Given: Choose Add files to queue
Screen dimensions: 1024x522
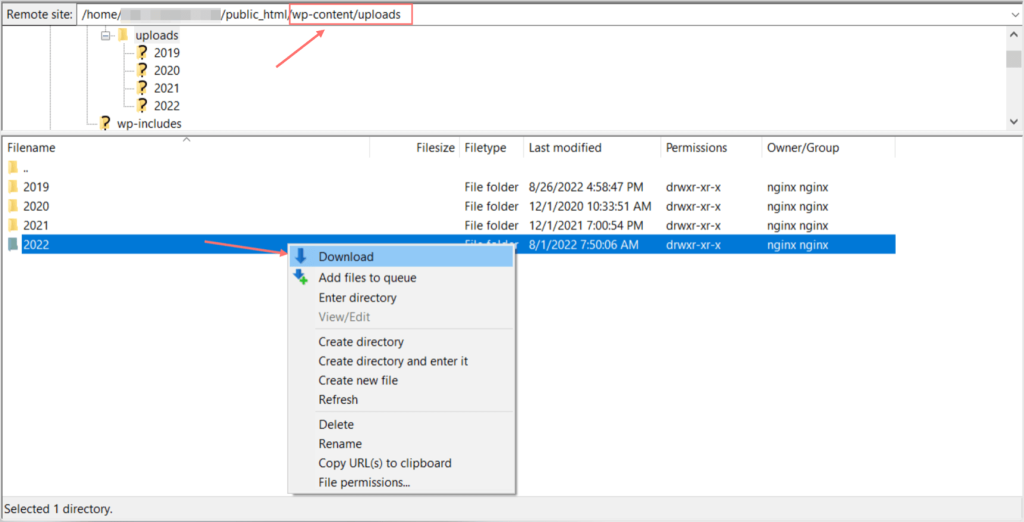Looking at the screenshot, I should click(401, 278).
